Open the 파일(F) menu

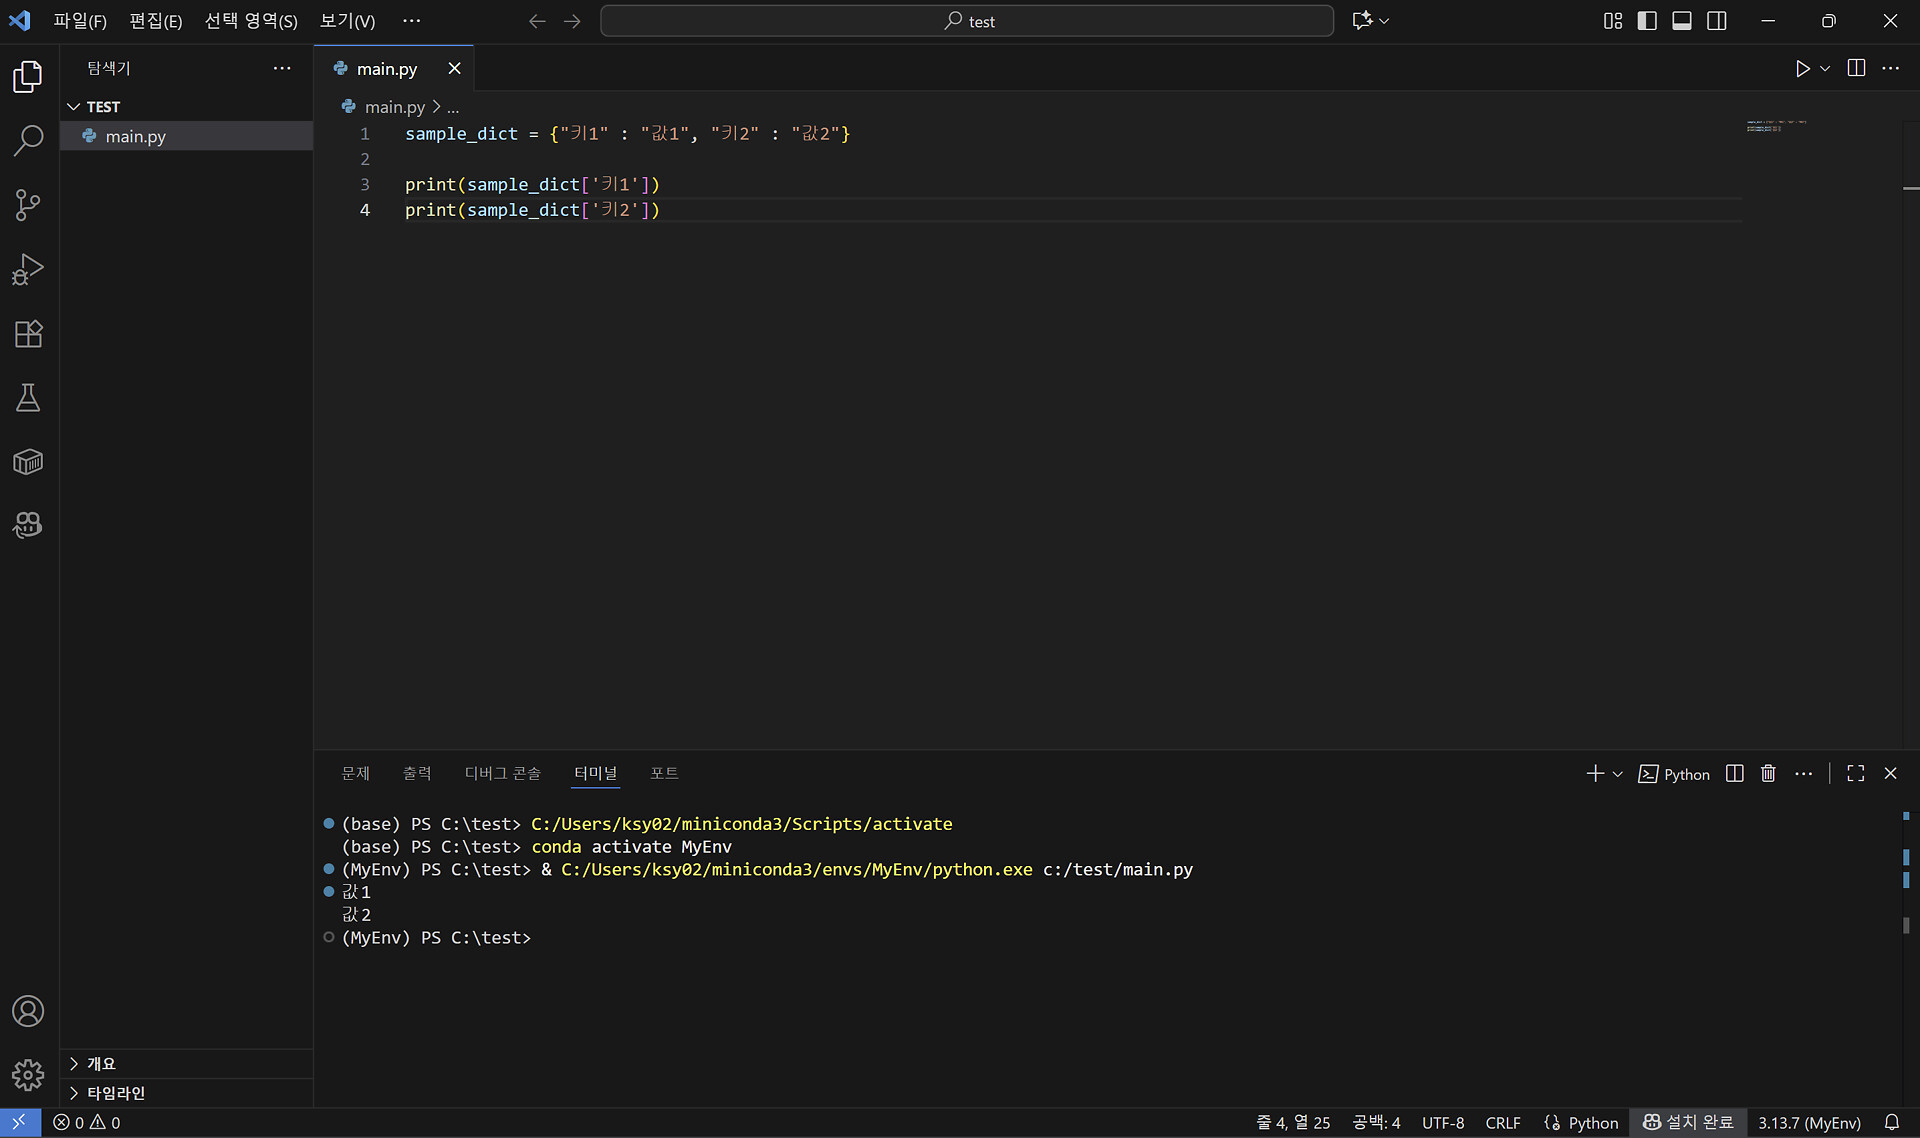click(80, 21)
